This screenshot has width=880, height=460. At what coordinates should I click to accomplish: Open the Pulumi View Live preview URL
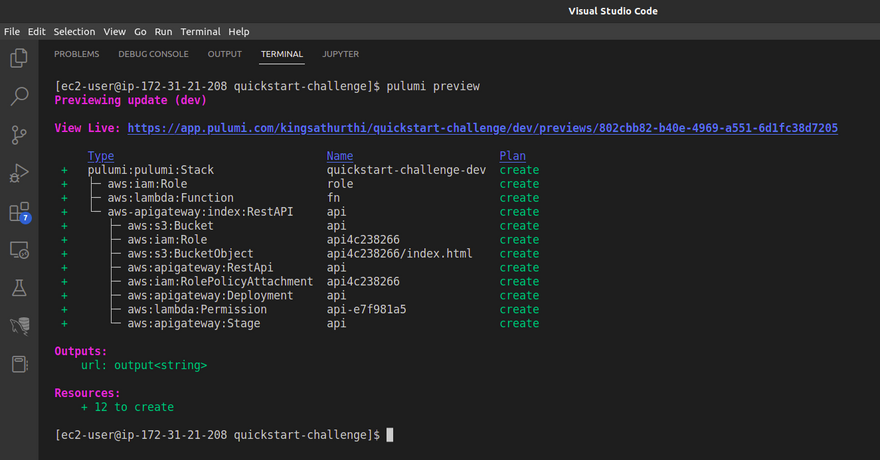coord(482,128)
